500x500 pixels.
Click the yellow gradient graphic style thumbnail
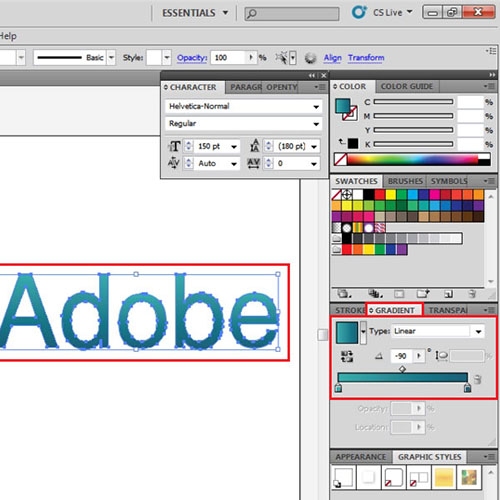tap(444, 478)
